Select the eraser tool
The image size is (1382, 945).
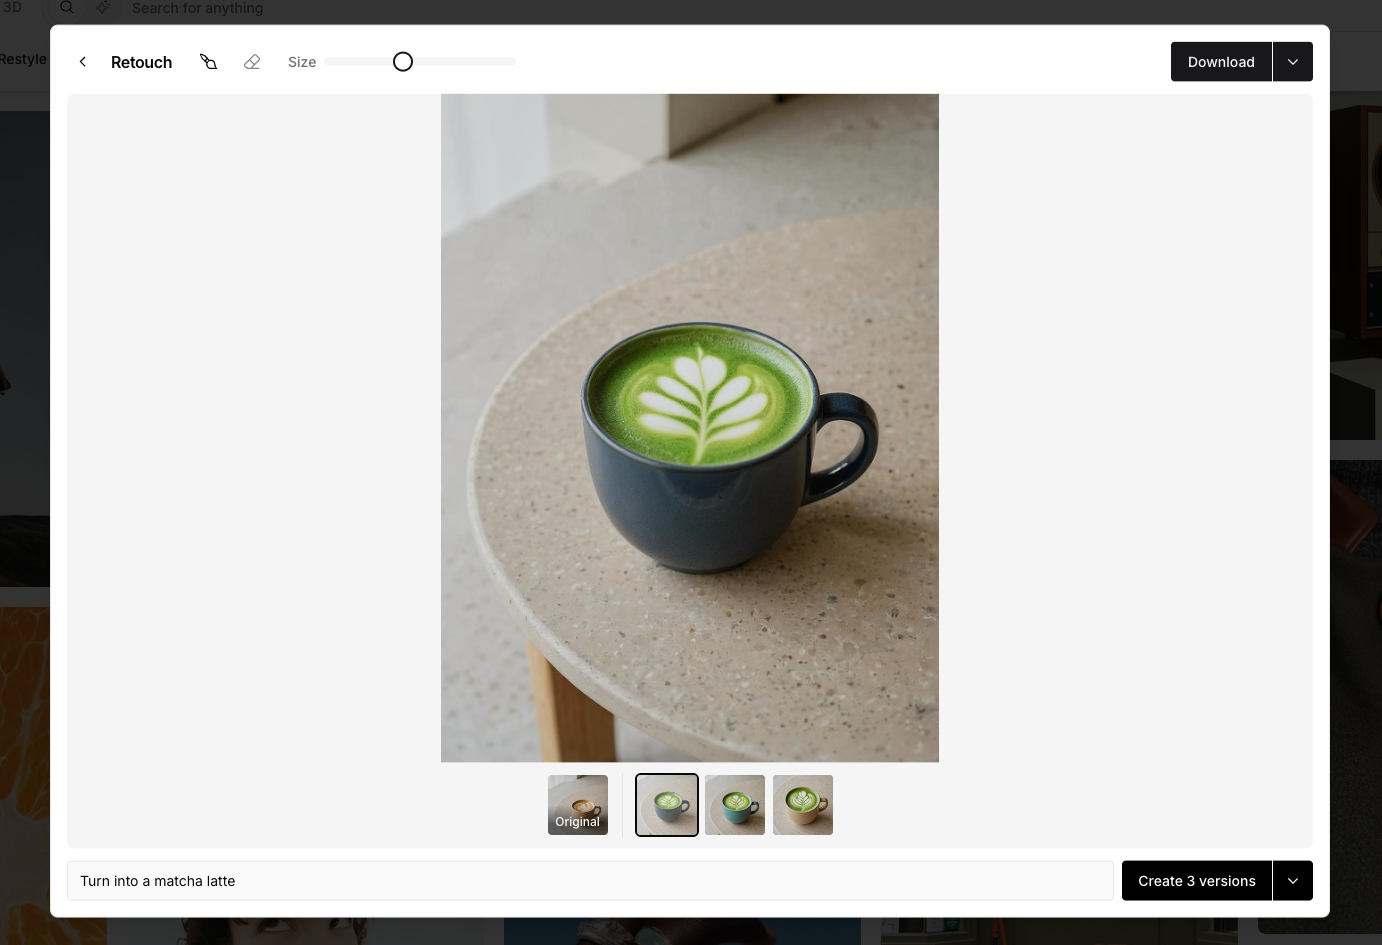click(x=252, y=62)
